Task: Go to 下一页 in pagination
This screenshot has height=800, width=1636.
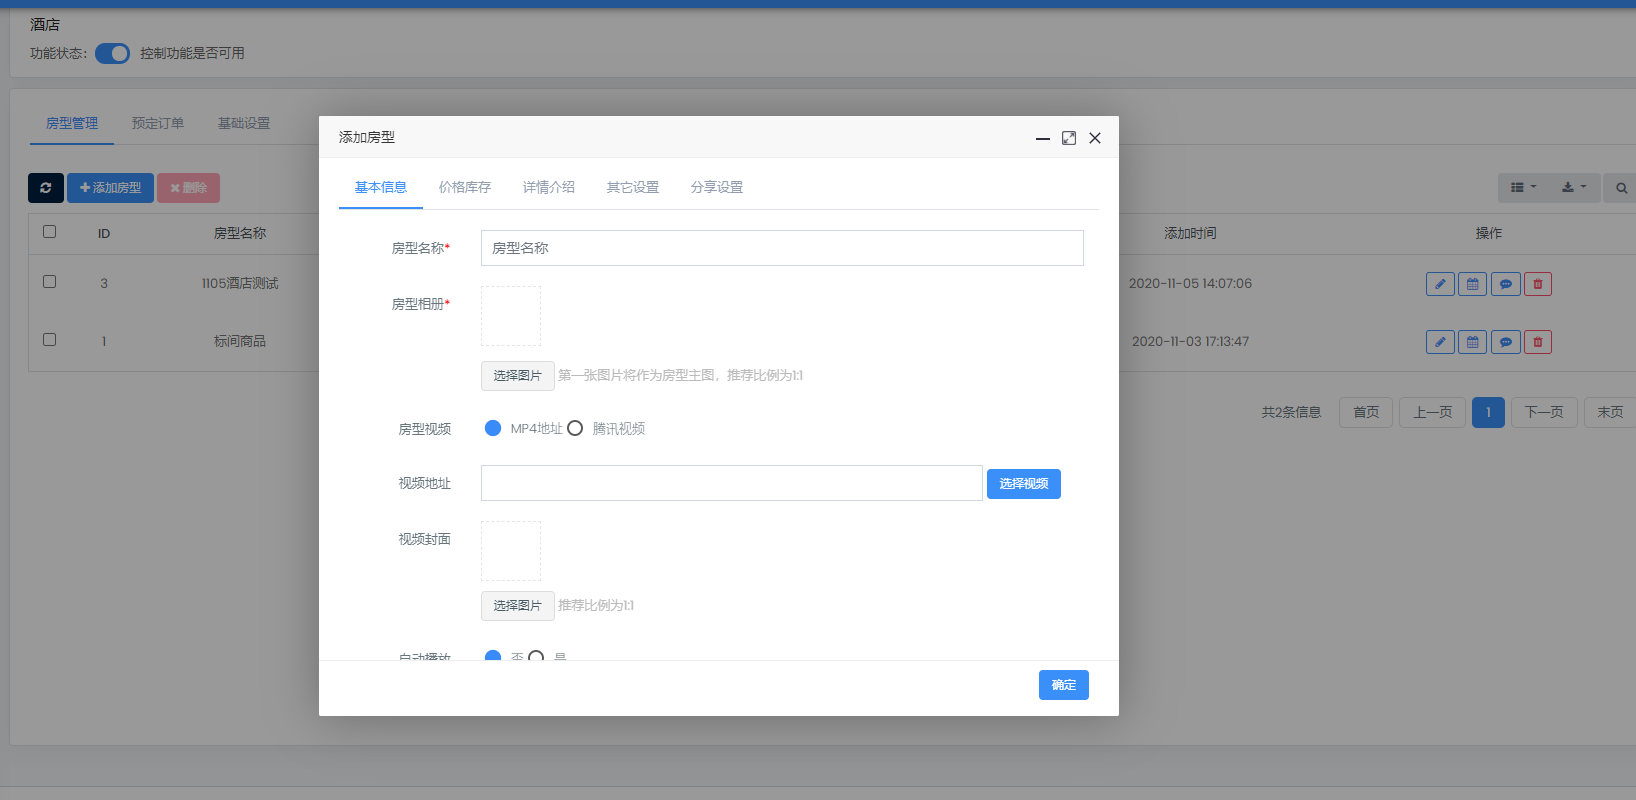Action: coord(1544,412)
